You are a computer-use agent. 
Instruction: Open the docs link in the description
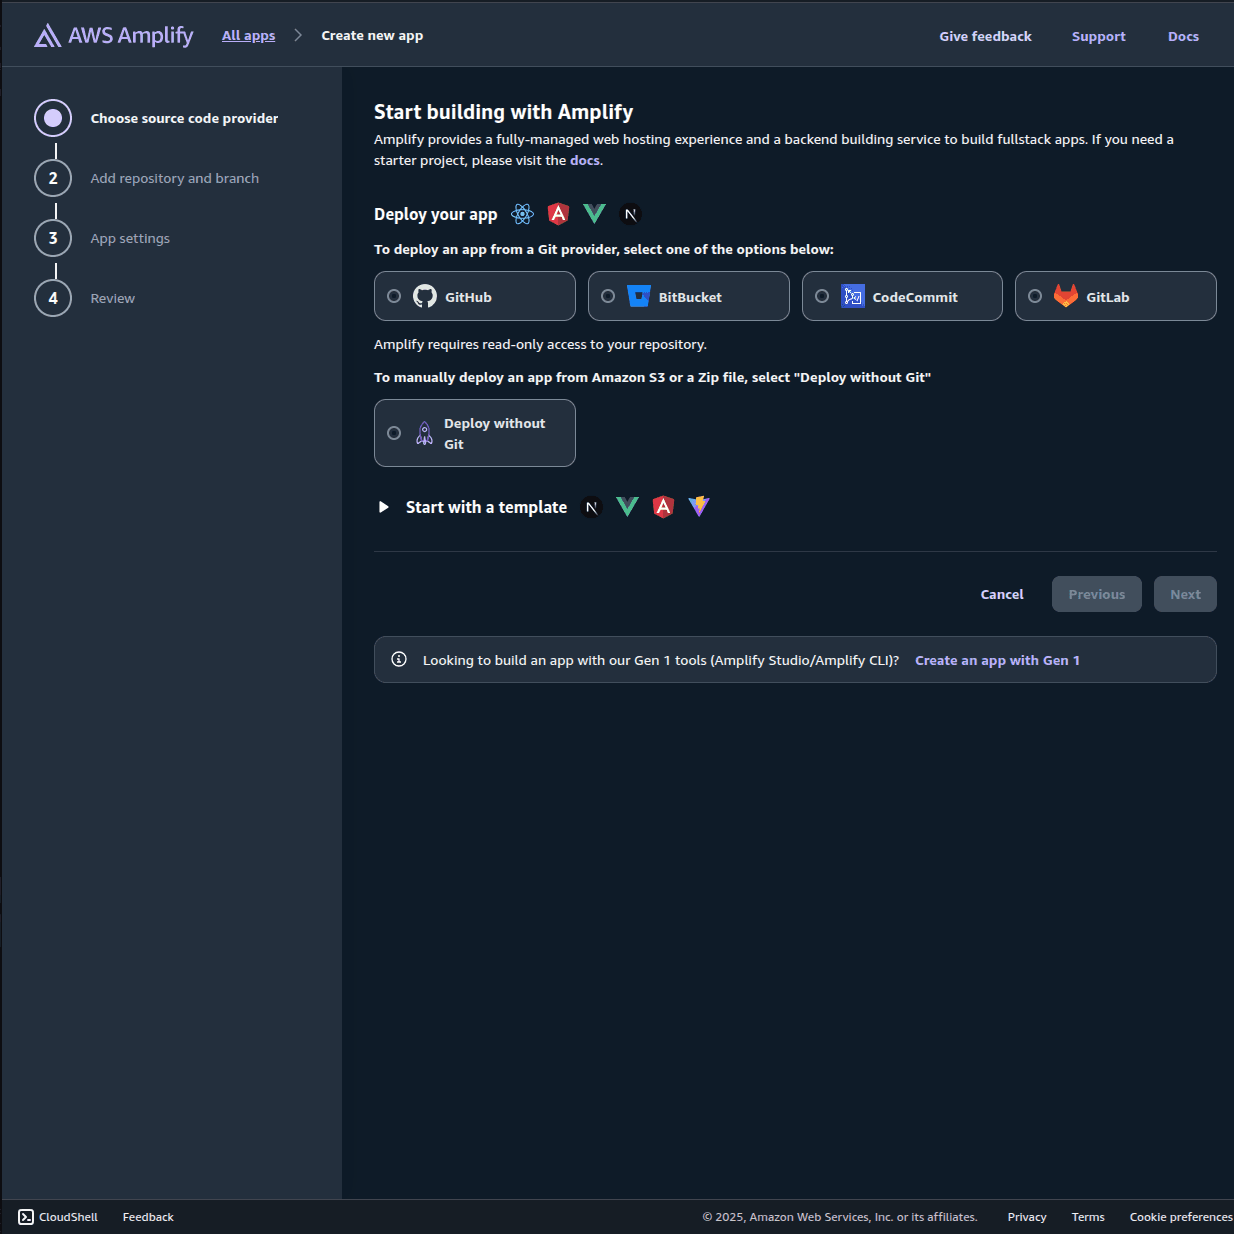click(x=585, y=160)
